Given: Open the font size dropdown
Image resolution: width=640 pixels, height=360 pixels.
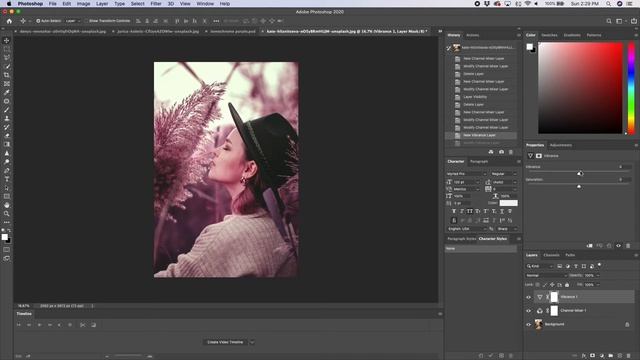Looking at the screenshot, I should pyautogui.click(x=467, y=182).
